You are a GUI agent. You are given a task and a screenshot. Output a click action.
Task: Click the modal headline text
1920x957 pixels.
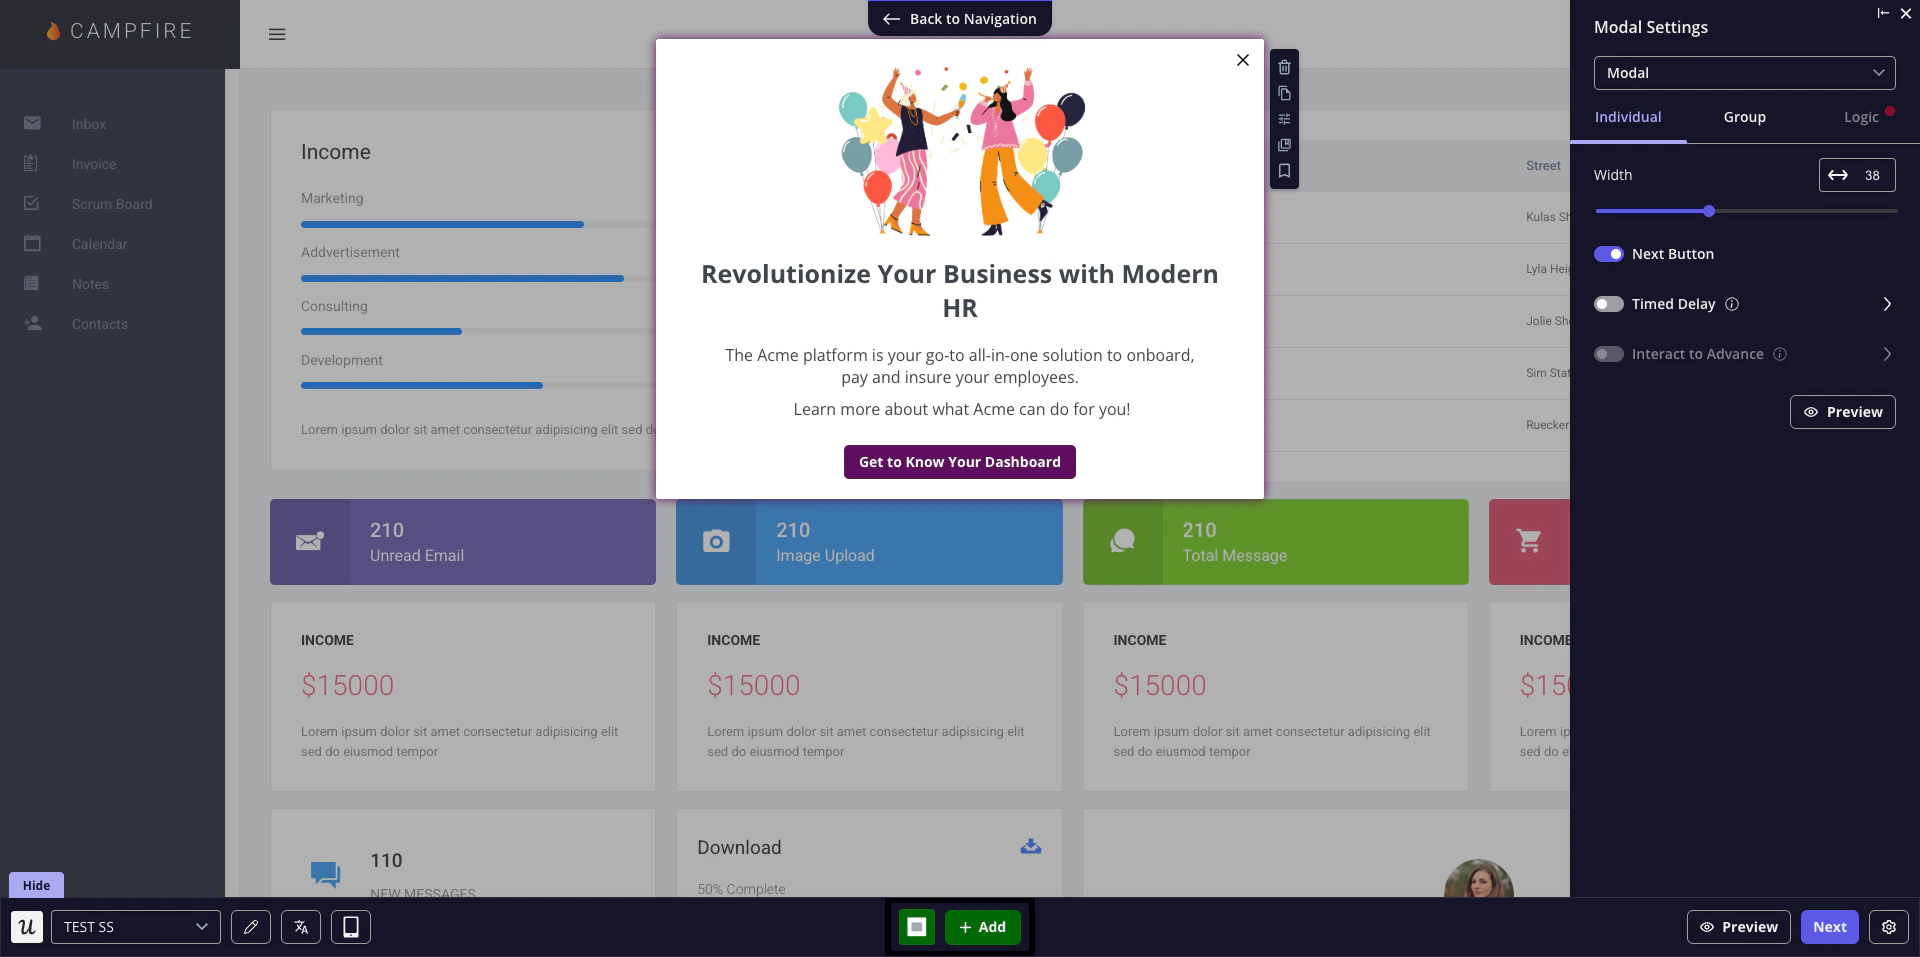pos(960,291)
